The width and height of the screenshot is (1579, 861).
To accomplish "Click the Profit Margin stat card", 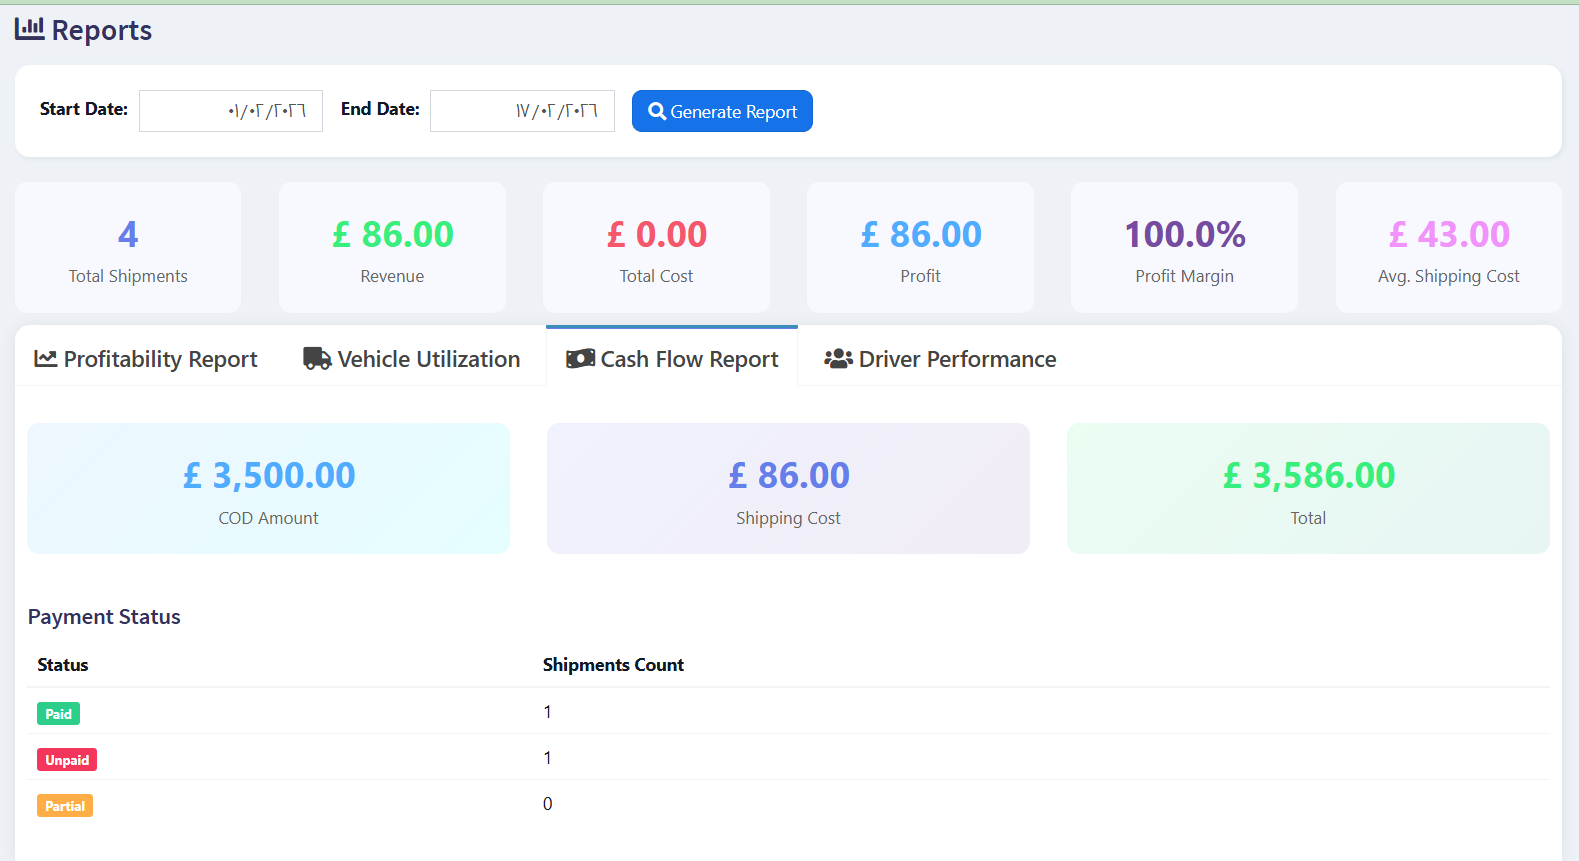I will (1184, 248).
